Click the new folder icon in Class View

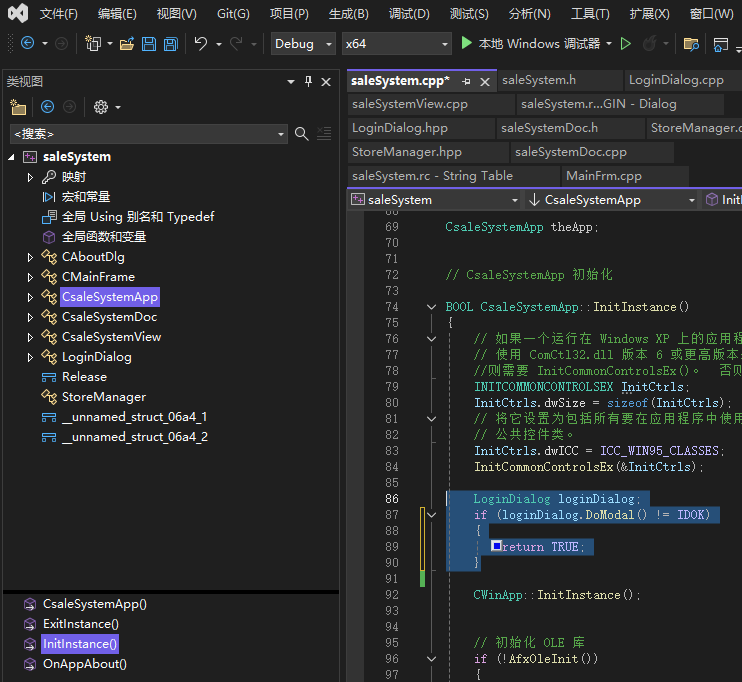[18, 107]
